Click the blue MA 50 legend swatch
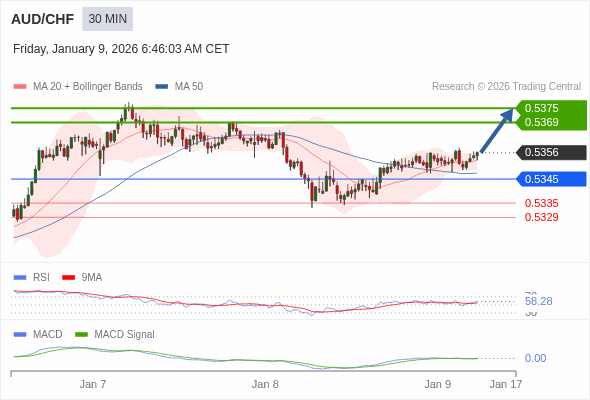This screenshot has width=590, height=400. (x=162, y=87)
